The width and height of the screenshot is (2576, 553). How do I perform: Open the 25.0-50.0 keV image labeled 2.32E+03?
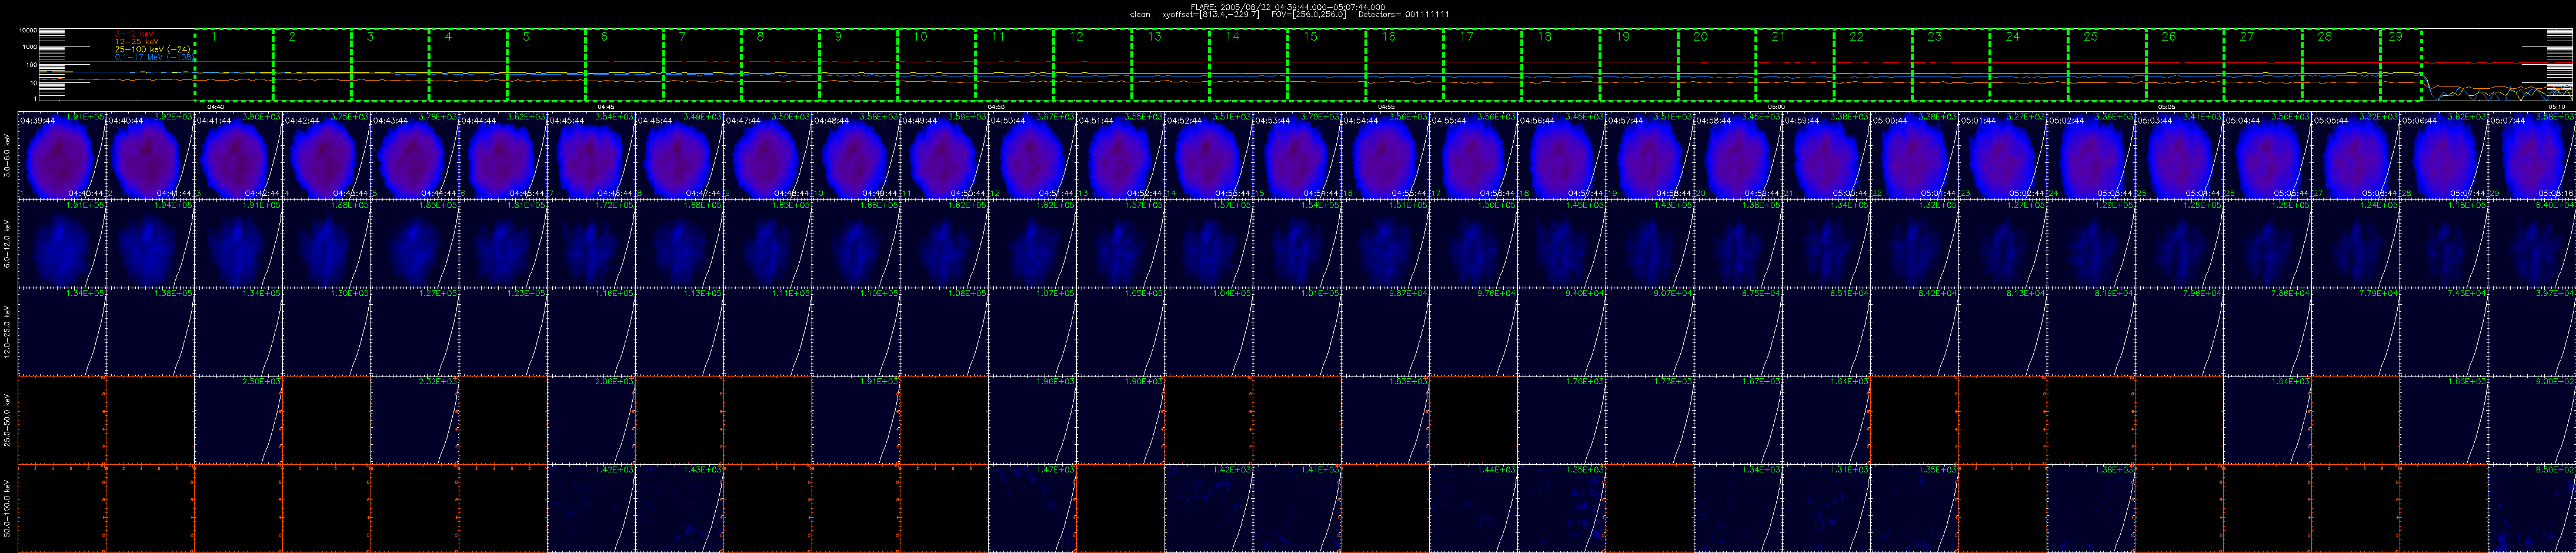tap(415, 420)
